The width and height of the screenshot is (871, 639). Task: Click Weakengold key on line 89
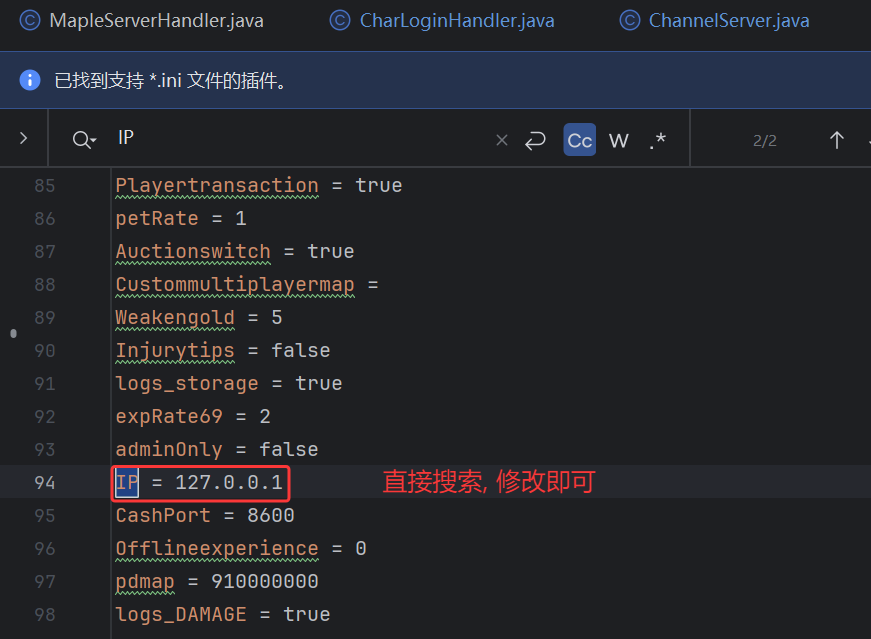tap(175, 317)
